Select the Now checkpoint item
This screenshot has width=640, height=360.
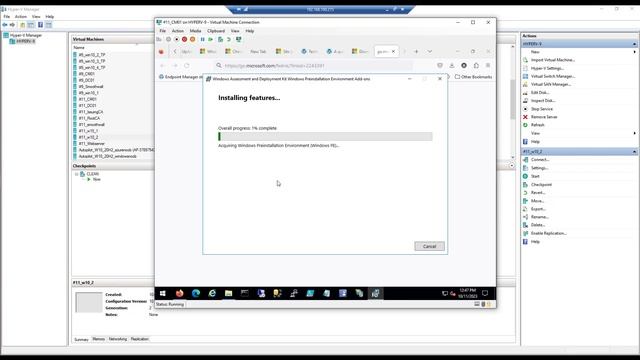(96, 179)
